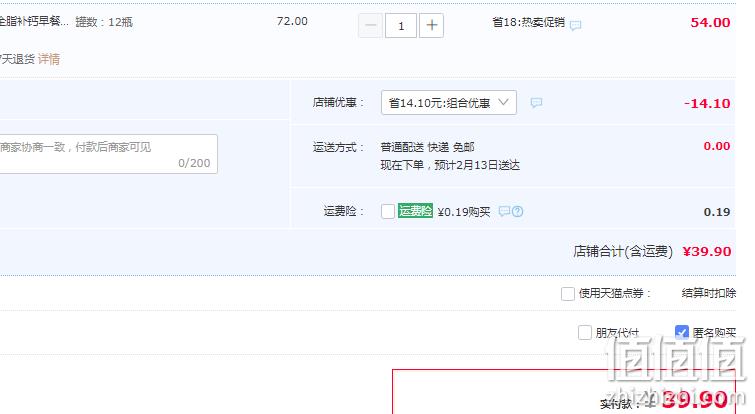This screenshot has width=755, height=414.
Task: Click the ¥39.90 store total
Action: (x=707, y=251)
